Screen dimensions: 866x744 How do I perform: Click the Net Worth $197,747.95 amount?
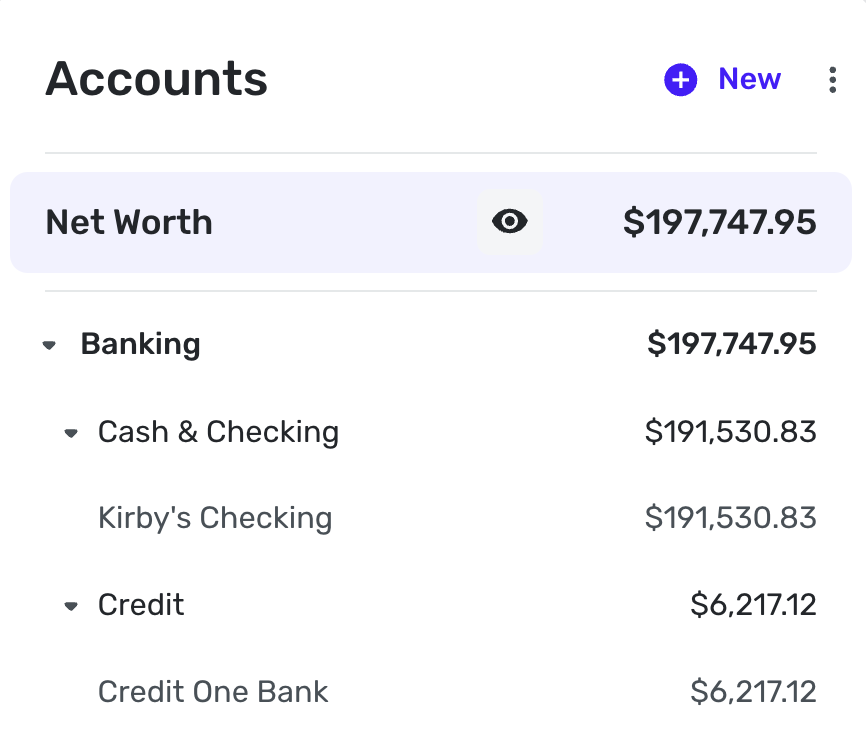tap(719, 222)
